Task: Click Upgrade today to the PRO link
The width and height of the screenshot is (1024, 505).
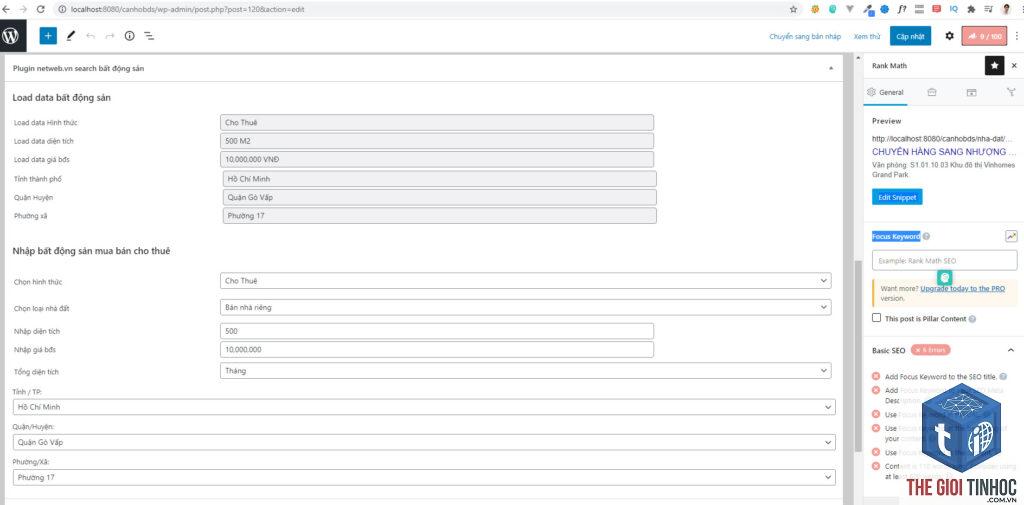Action: (x=963, y=288)
